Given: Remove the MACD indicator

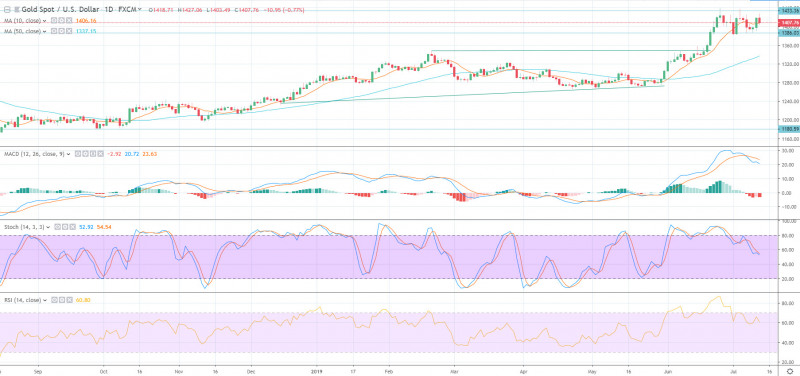Looking at the screenshot, I should point(101,154).
